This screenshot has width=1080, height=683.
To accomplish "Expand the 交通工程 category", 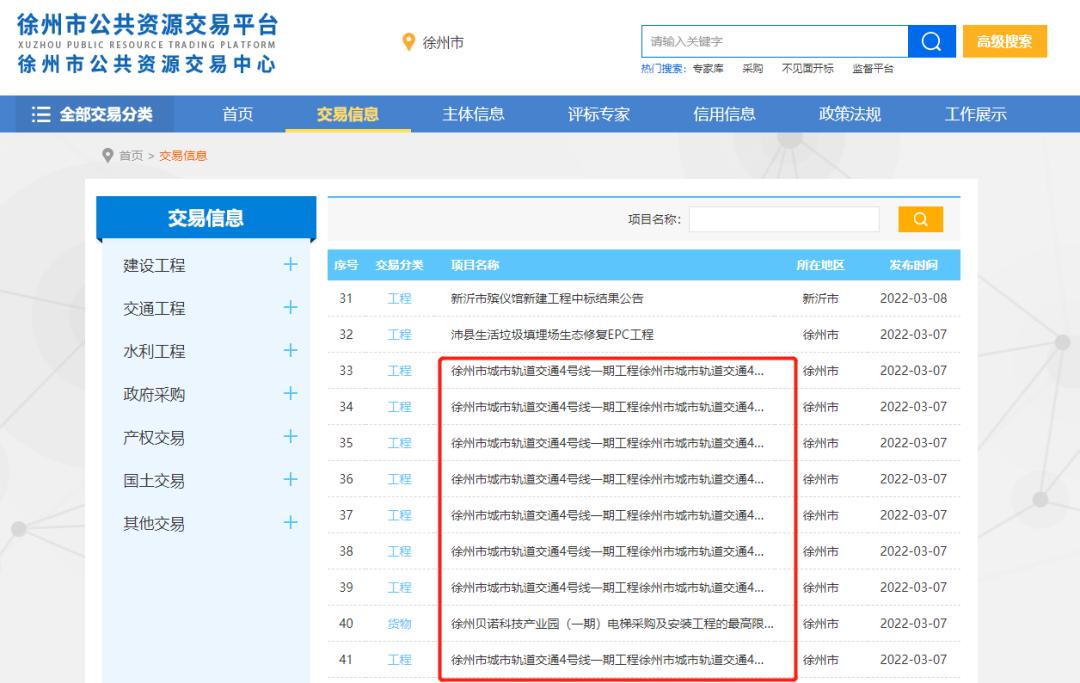I will 290,308.
